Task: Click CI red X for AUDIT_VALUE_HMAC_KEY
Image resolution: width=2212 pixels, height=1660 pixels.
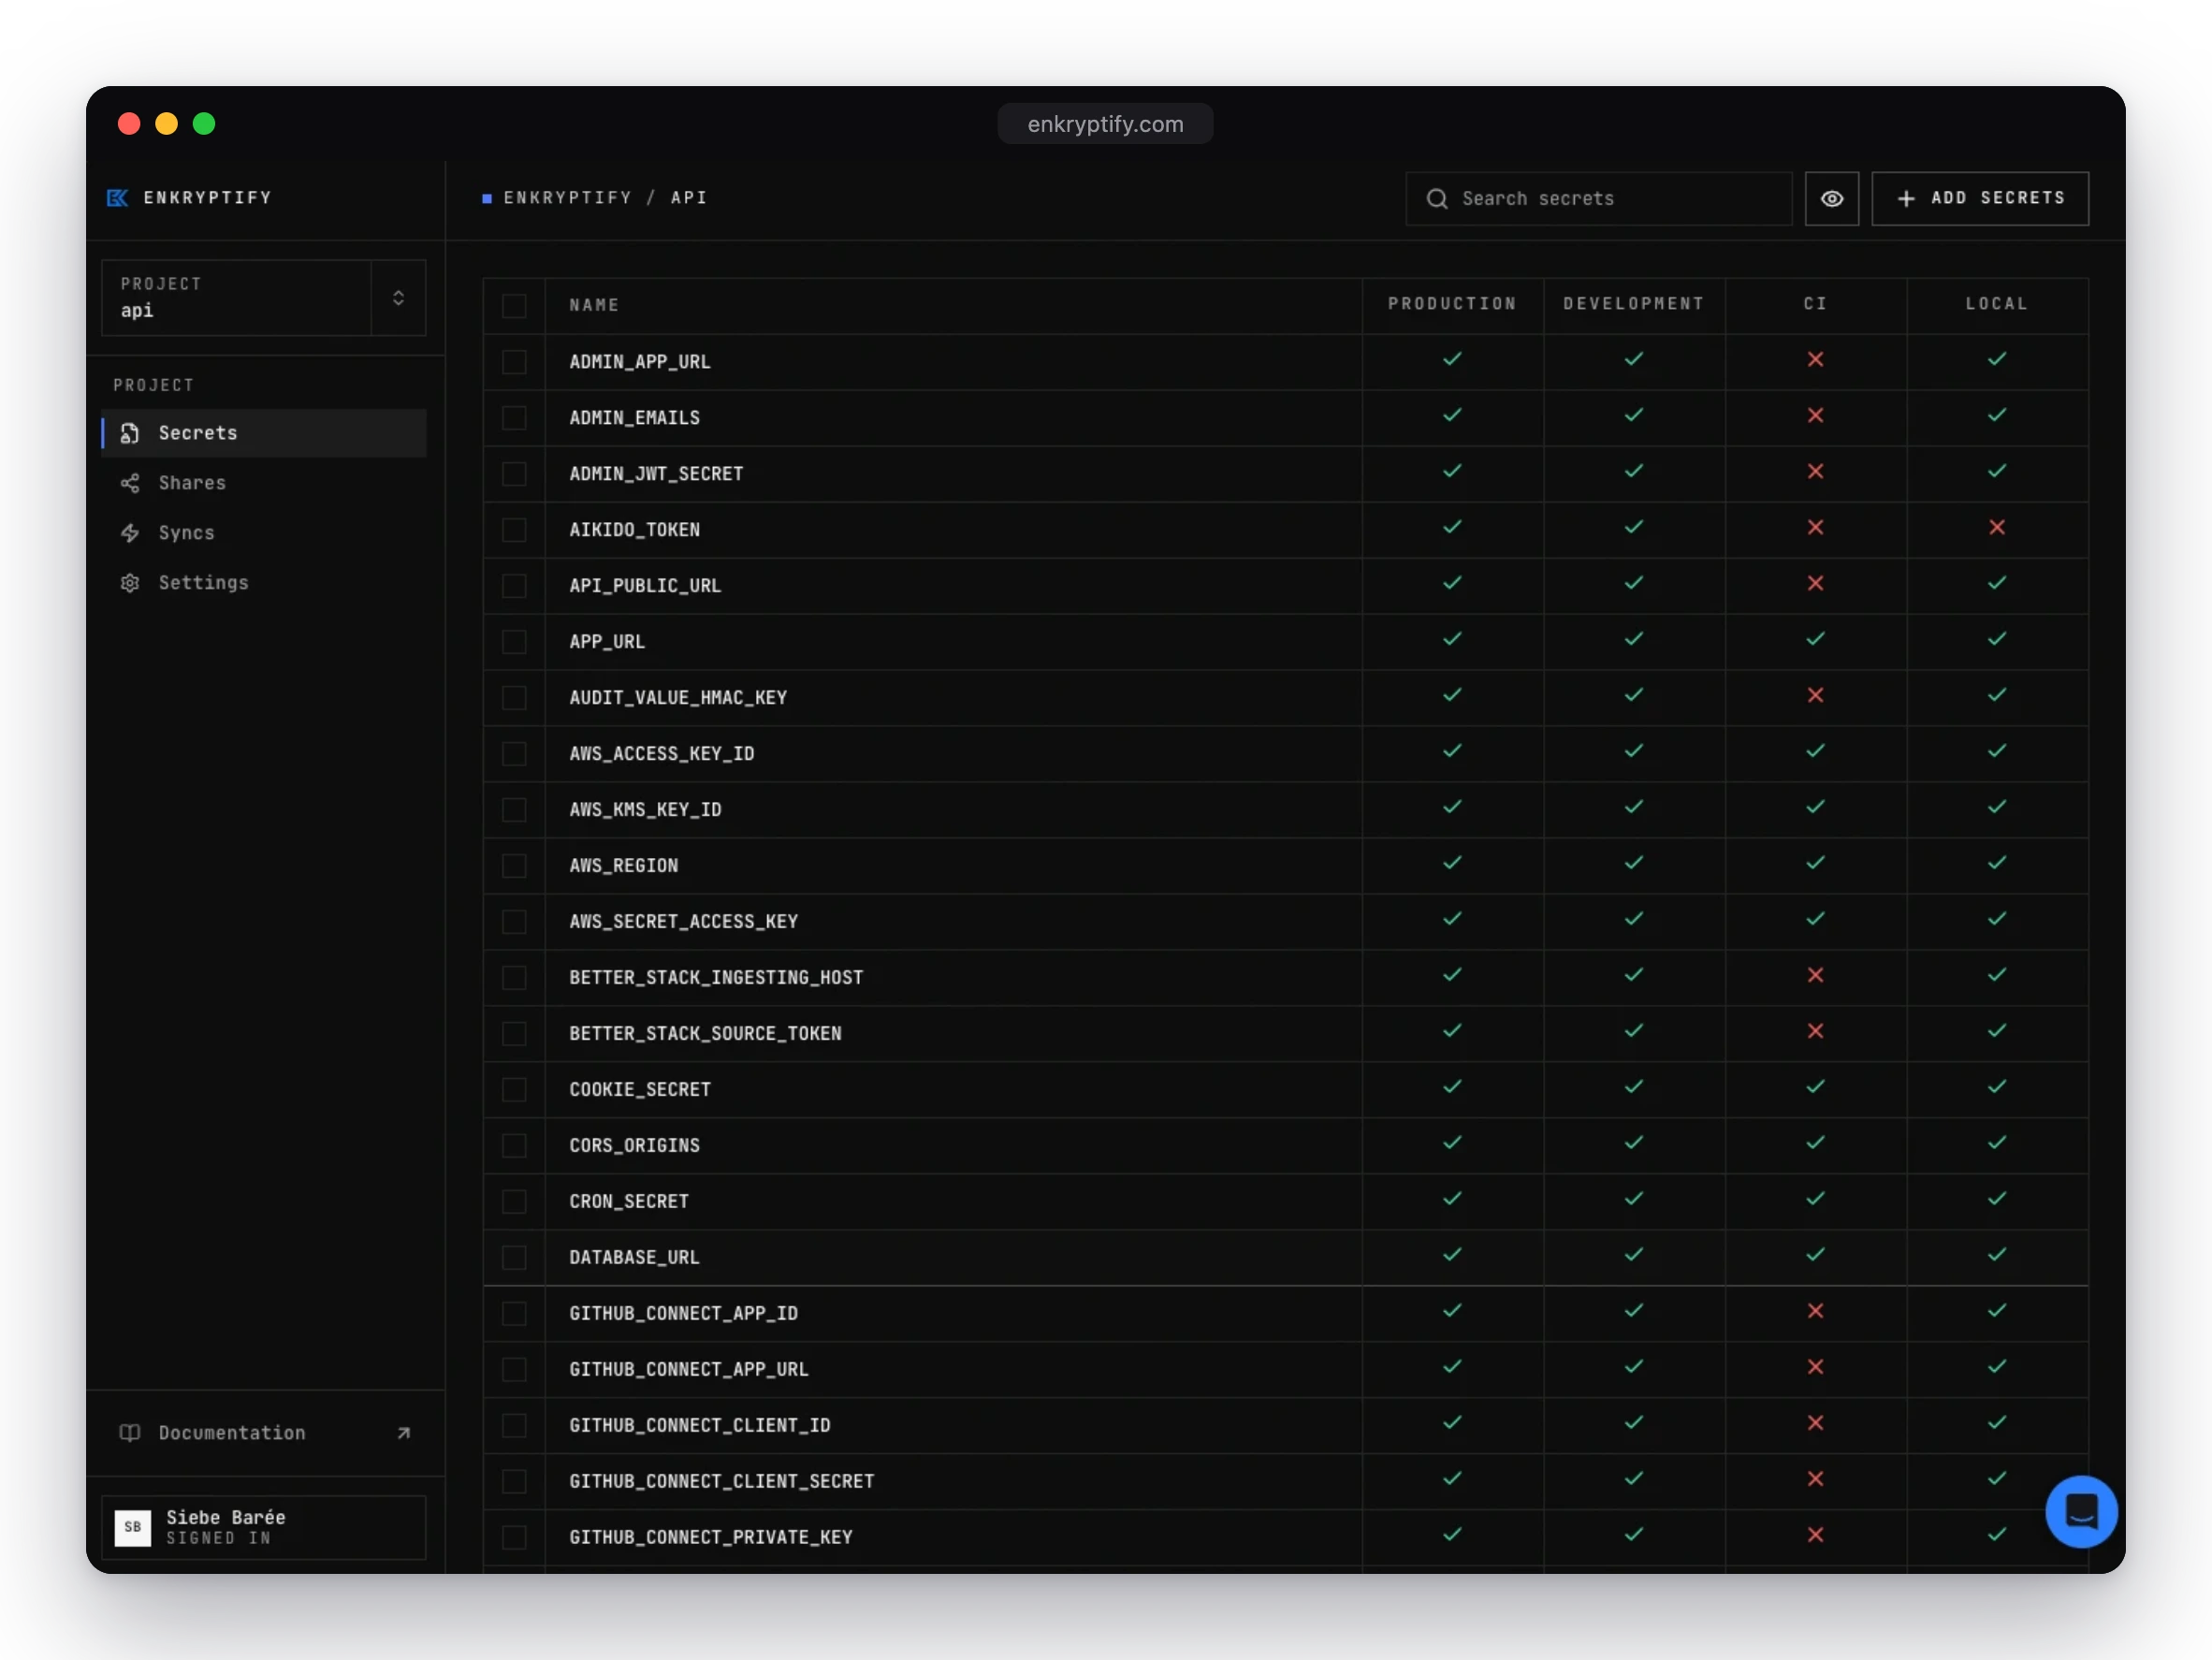Action: click(1816, 695)
